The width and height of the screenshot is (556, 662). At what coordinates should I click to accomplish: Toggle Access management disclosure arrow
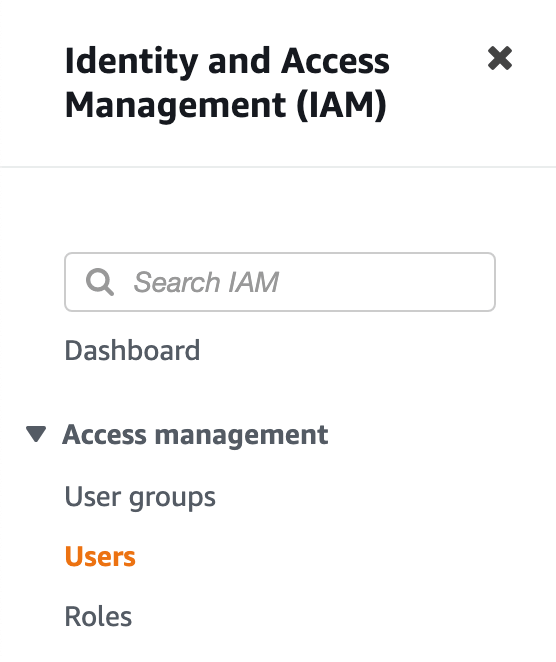pyautogui.click(x=36, y=434)
